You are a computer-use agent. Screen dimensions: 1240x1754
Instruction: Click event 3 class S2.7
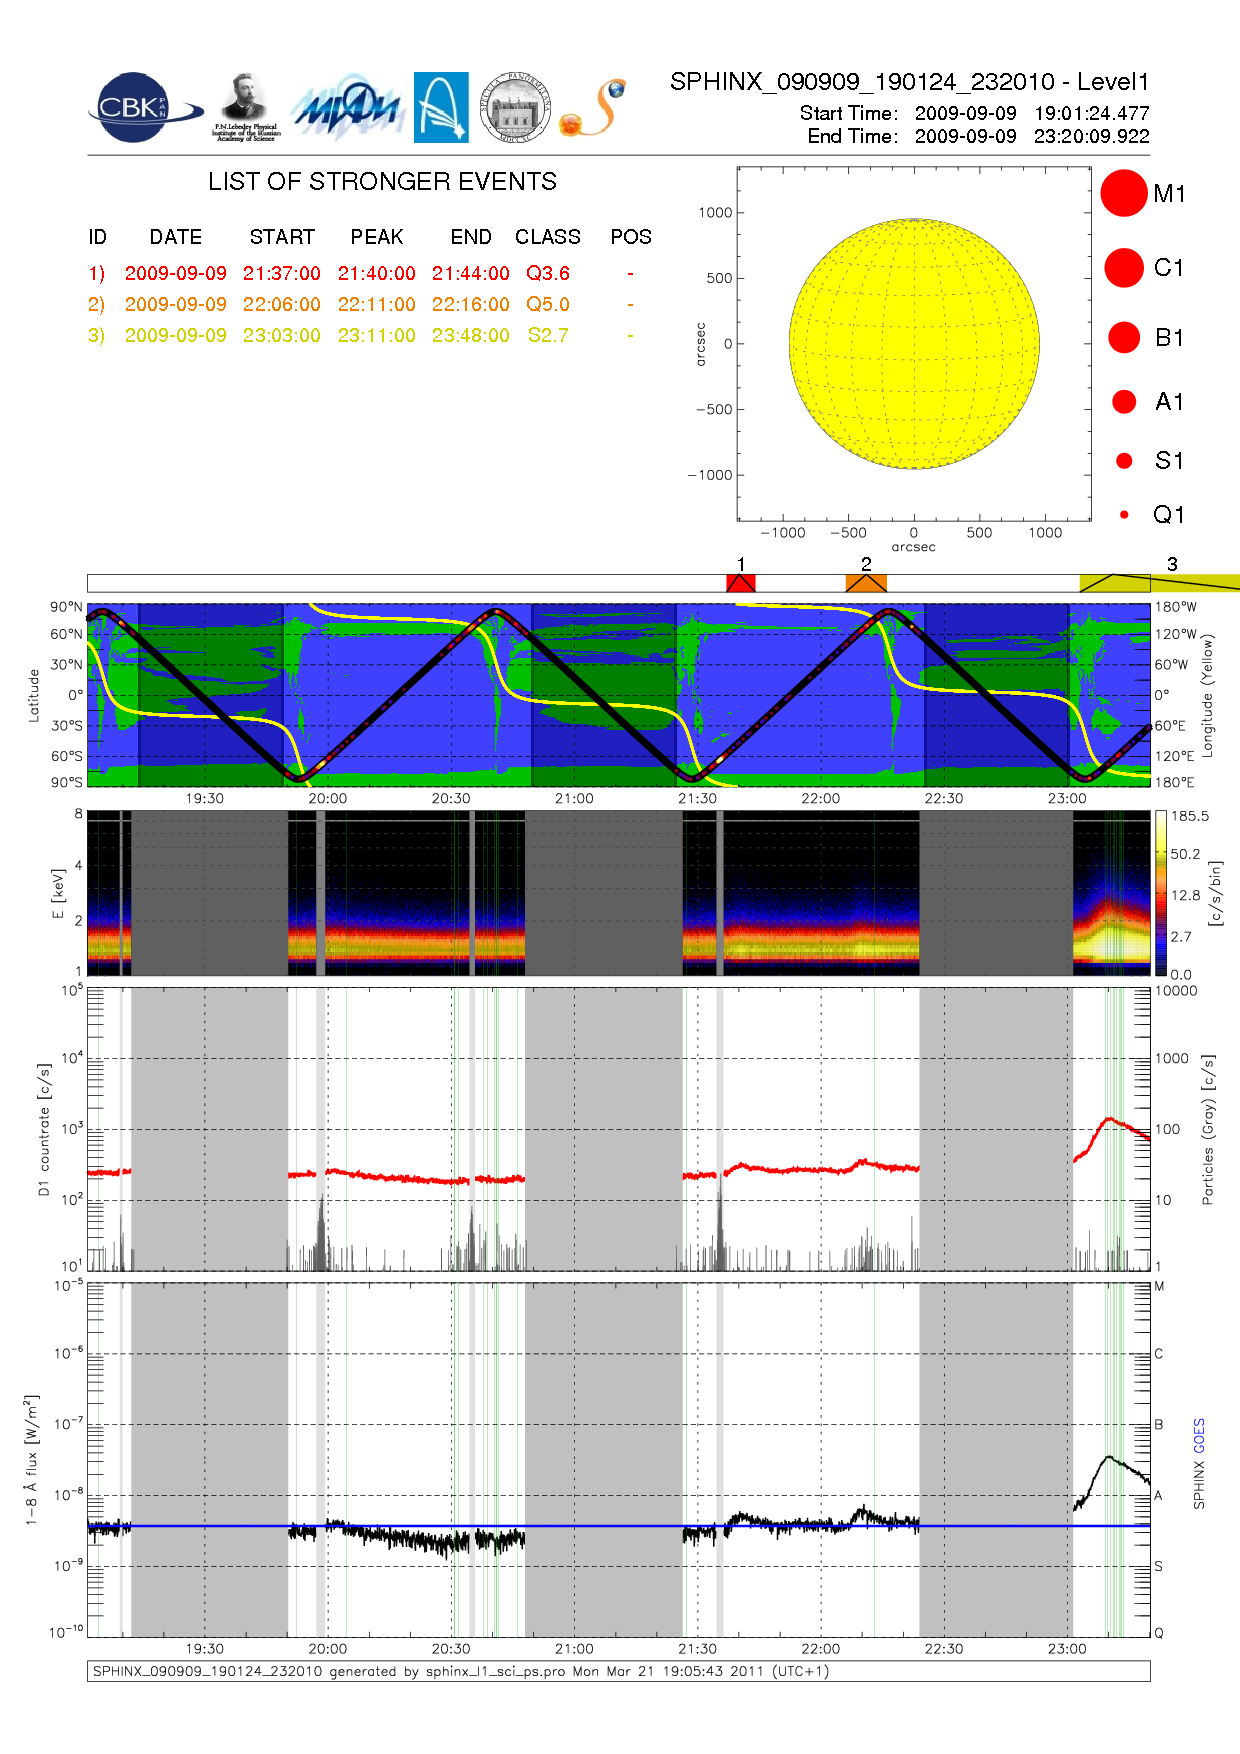click(548, 335)
